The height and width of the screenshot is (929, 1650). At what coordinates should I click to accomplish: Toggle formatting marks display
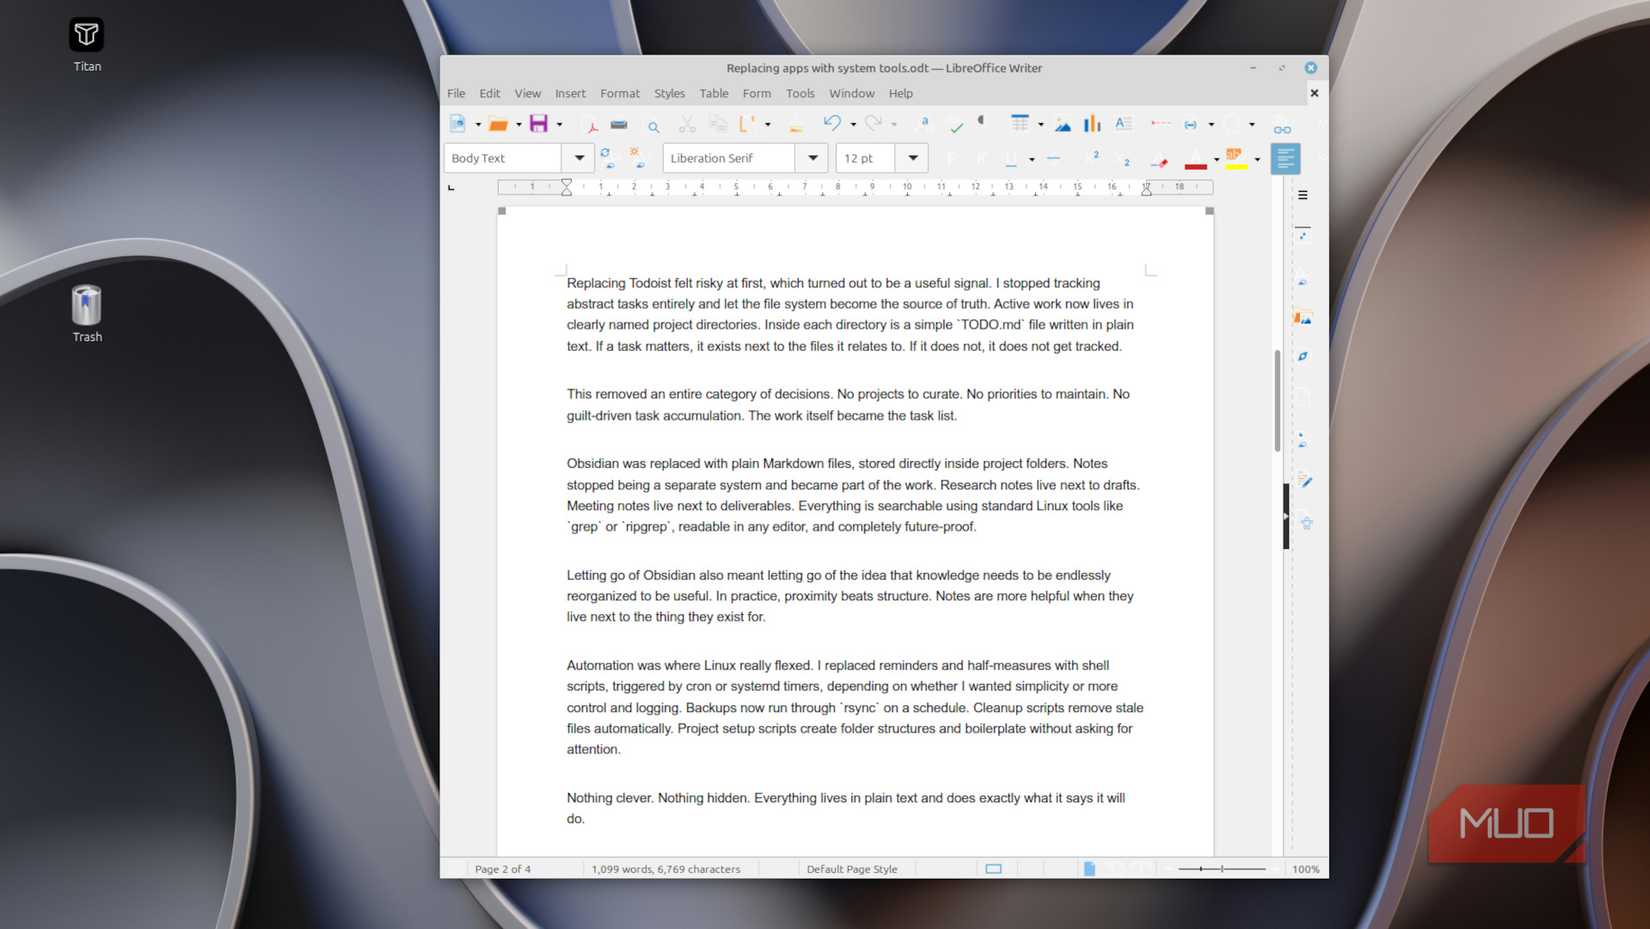(980, 124)
